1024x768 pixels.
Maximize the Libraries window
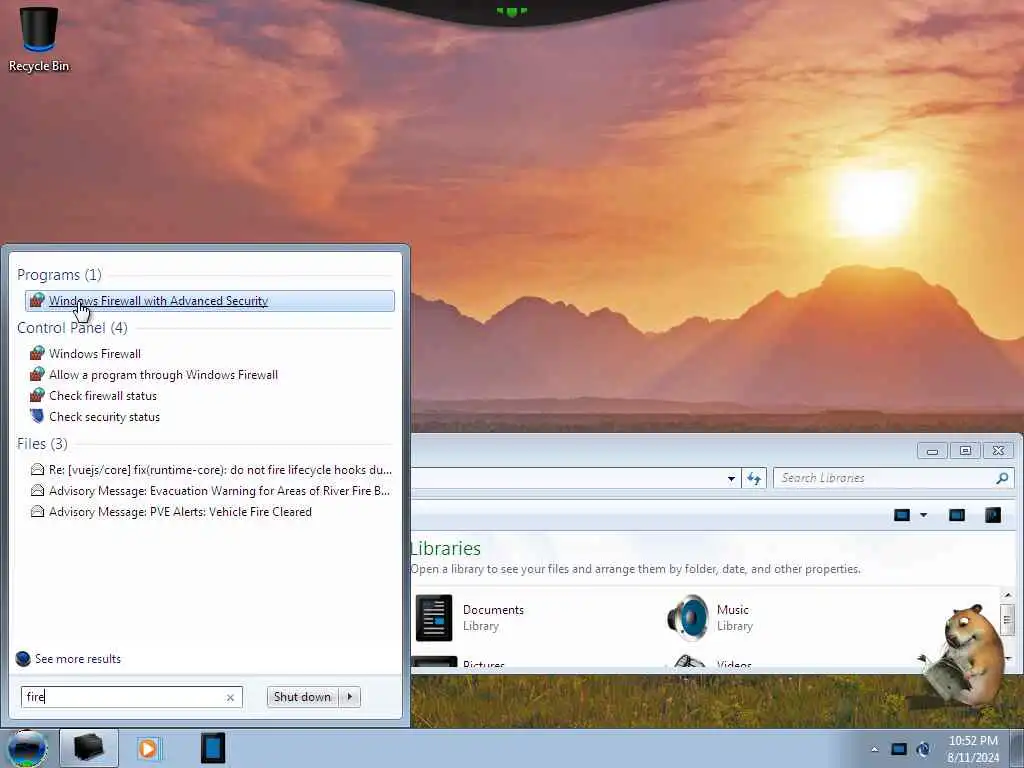965,451
